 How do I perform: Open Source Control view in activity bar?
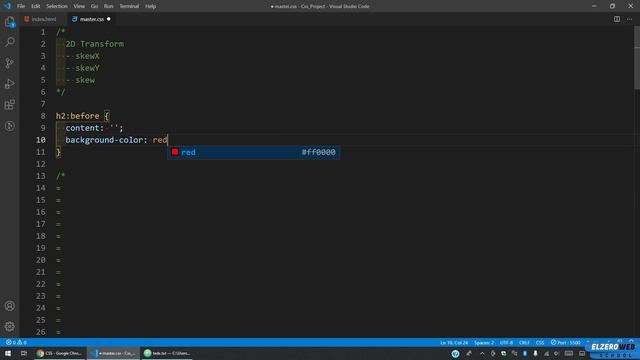click(x=10, y=63)
